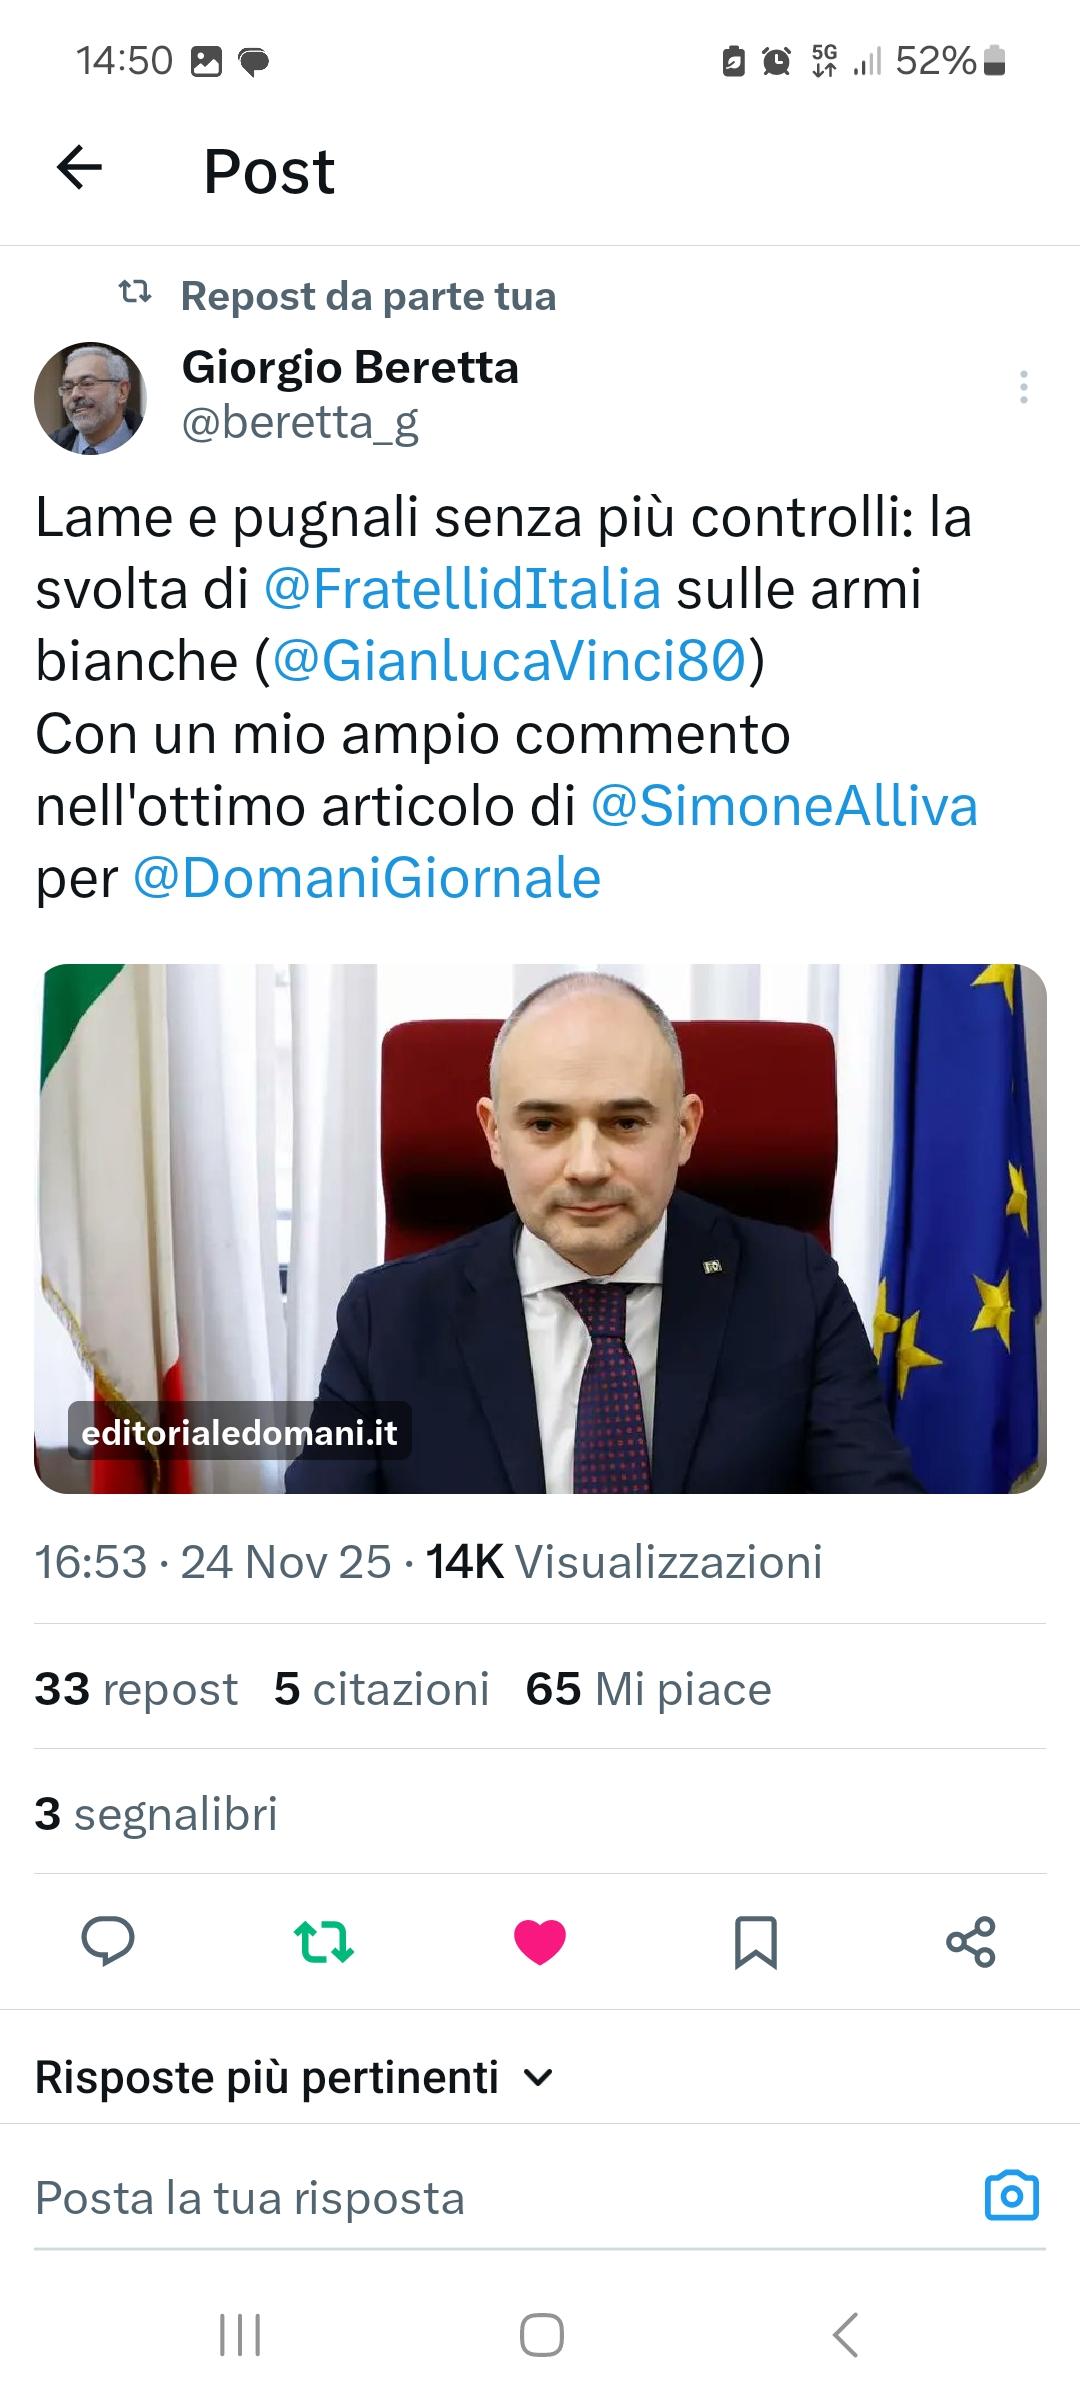
Task: Tap the camera icon in the reply bar
Action: 1012,2197
